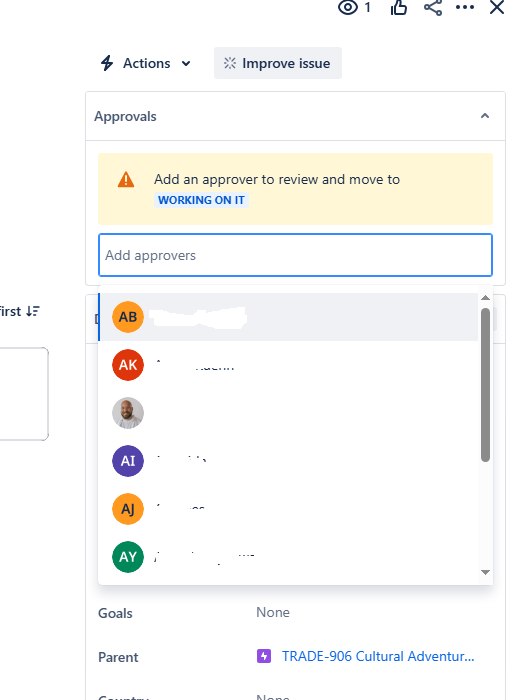Click the watchers eye icon
526x700 pixels.
pyautogui.click(x=348, y=8)
